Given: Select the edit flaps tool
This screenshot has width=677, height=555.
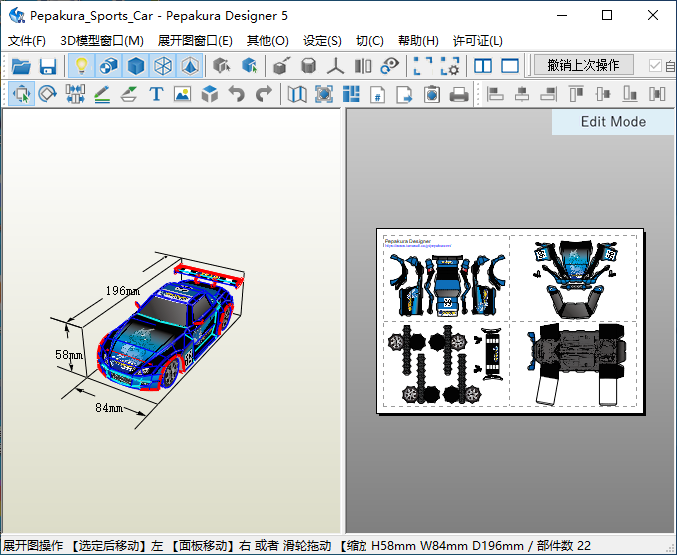Looking at the screenshot, I should click(x=129, y=94).
